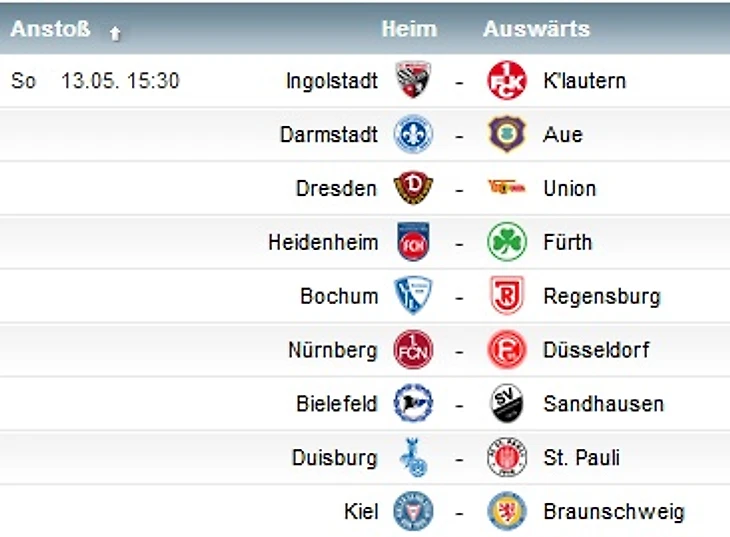Screen dimensions: 730x537
Task: Select the Düsseldorf Fortuna logo
Action: (507, 350)
